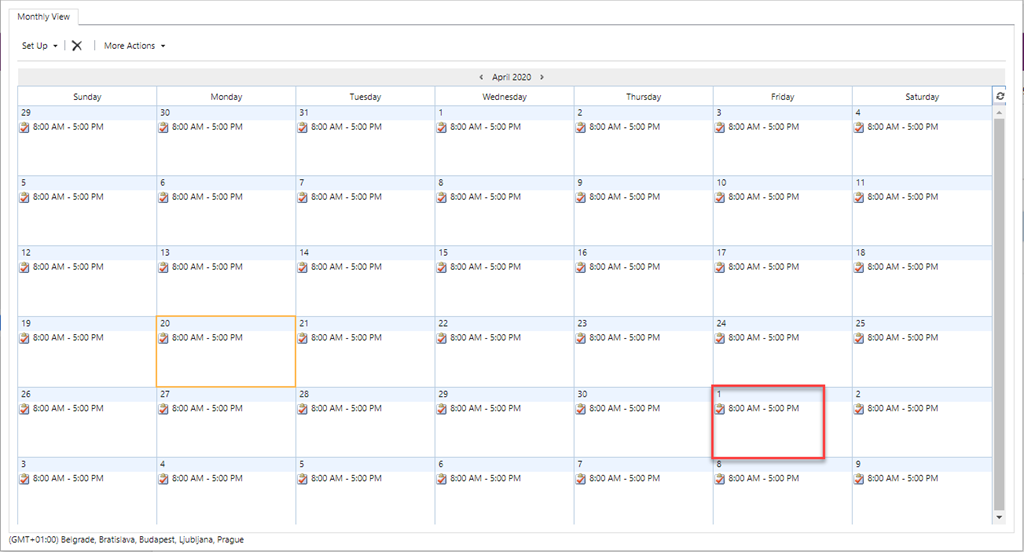Screen dimensions: 1024x552
Task: Open the Set Up dropdown menu
Action: click(x=40, y=46)
